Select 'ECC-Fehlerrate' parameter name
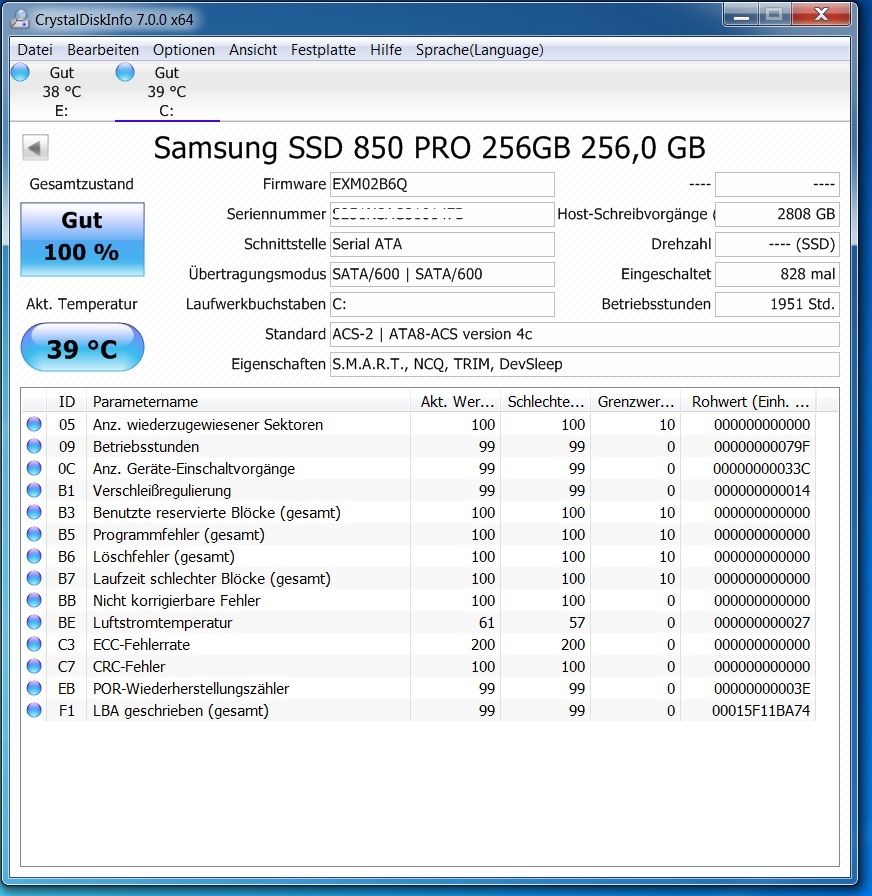872x896 pixels. pyautogui.click(x=142, y=645)
